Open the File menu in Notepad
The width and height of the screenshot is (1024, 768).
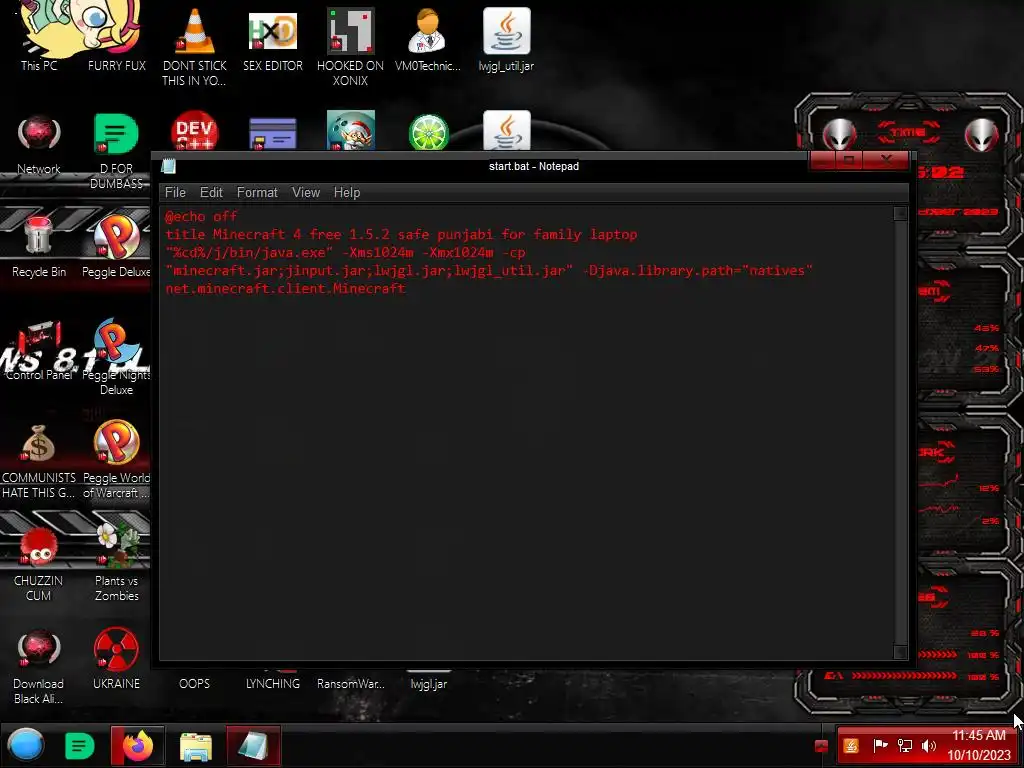coord(175,193)
